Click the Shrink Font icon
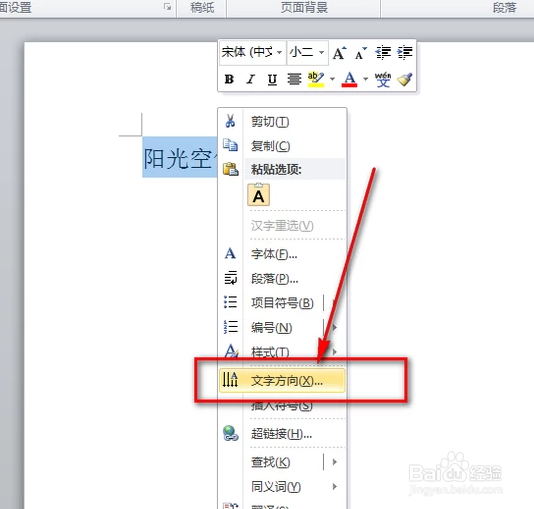Viewport: 534px width, 509px height. 361,53
